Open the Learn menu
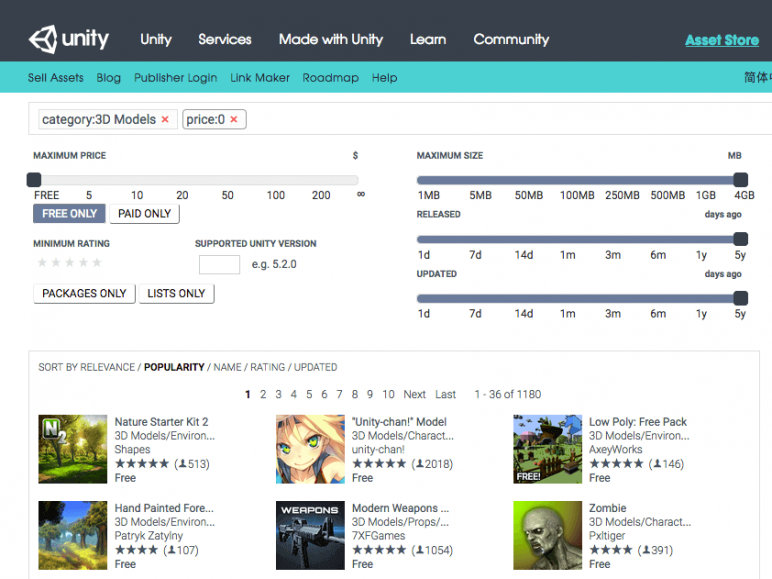Screen dimensions: 772x579 (x=428, y=39)
